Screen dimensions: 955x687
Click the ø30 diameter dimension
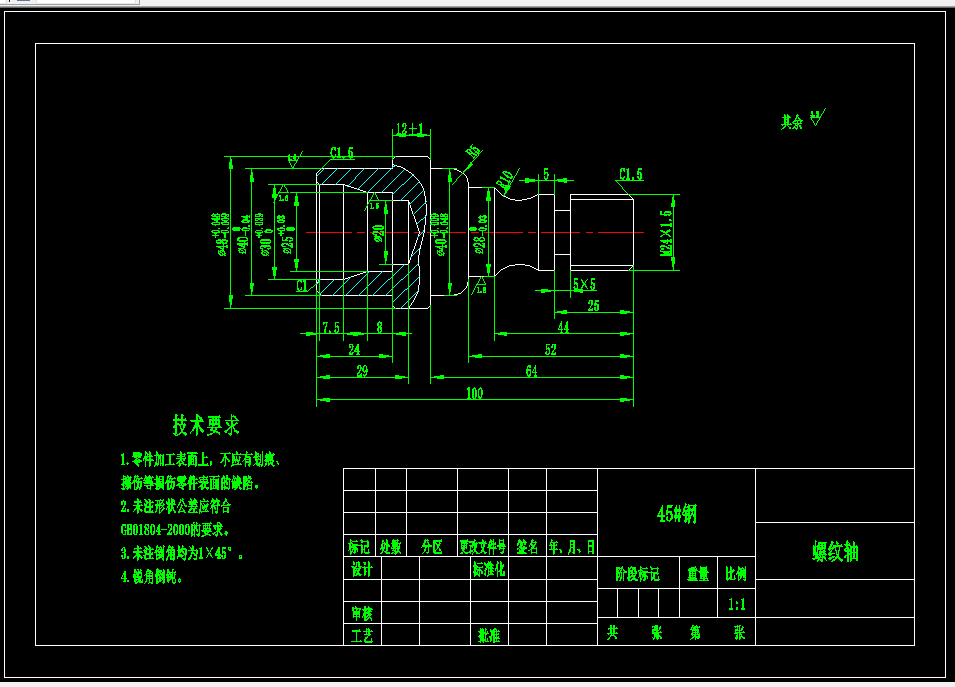(263, 234)
